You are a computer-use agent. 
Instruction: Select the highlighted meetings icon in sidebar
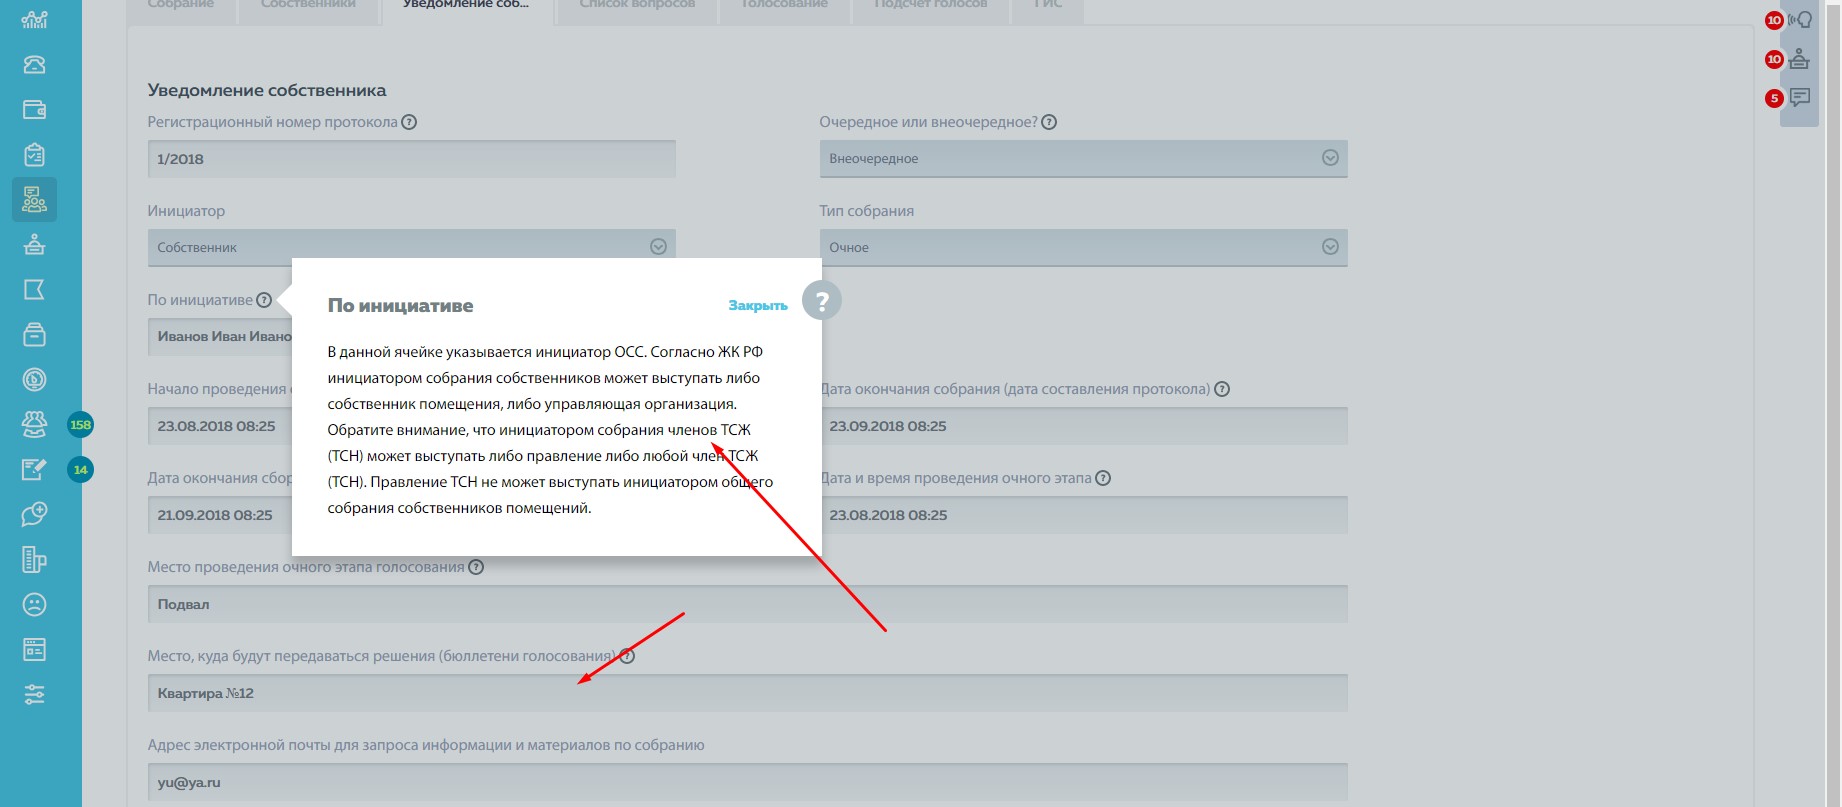coord(34,199)
